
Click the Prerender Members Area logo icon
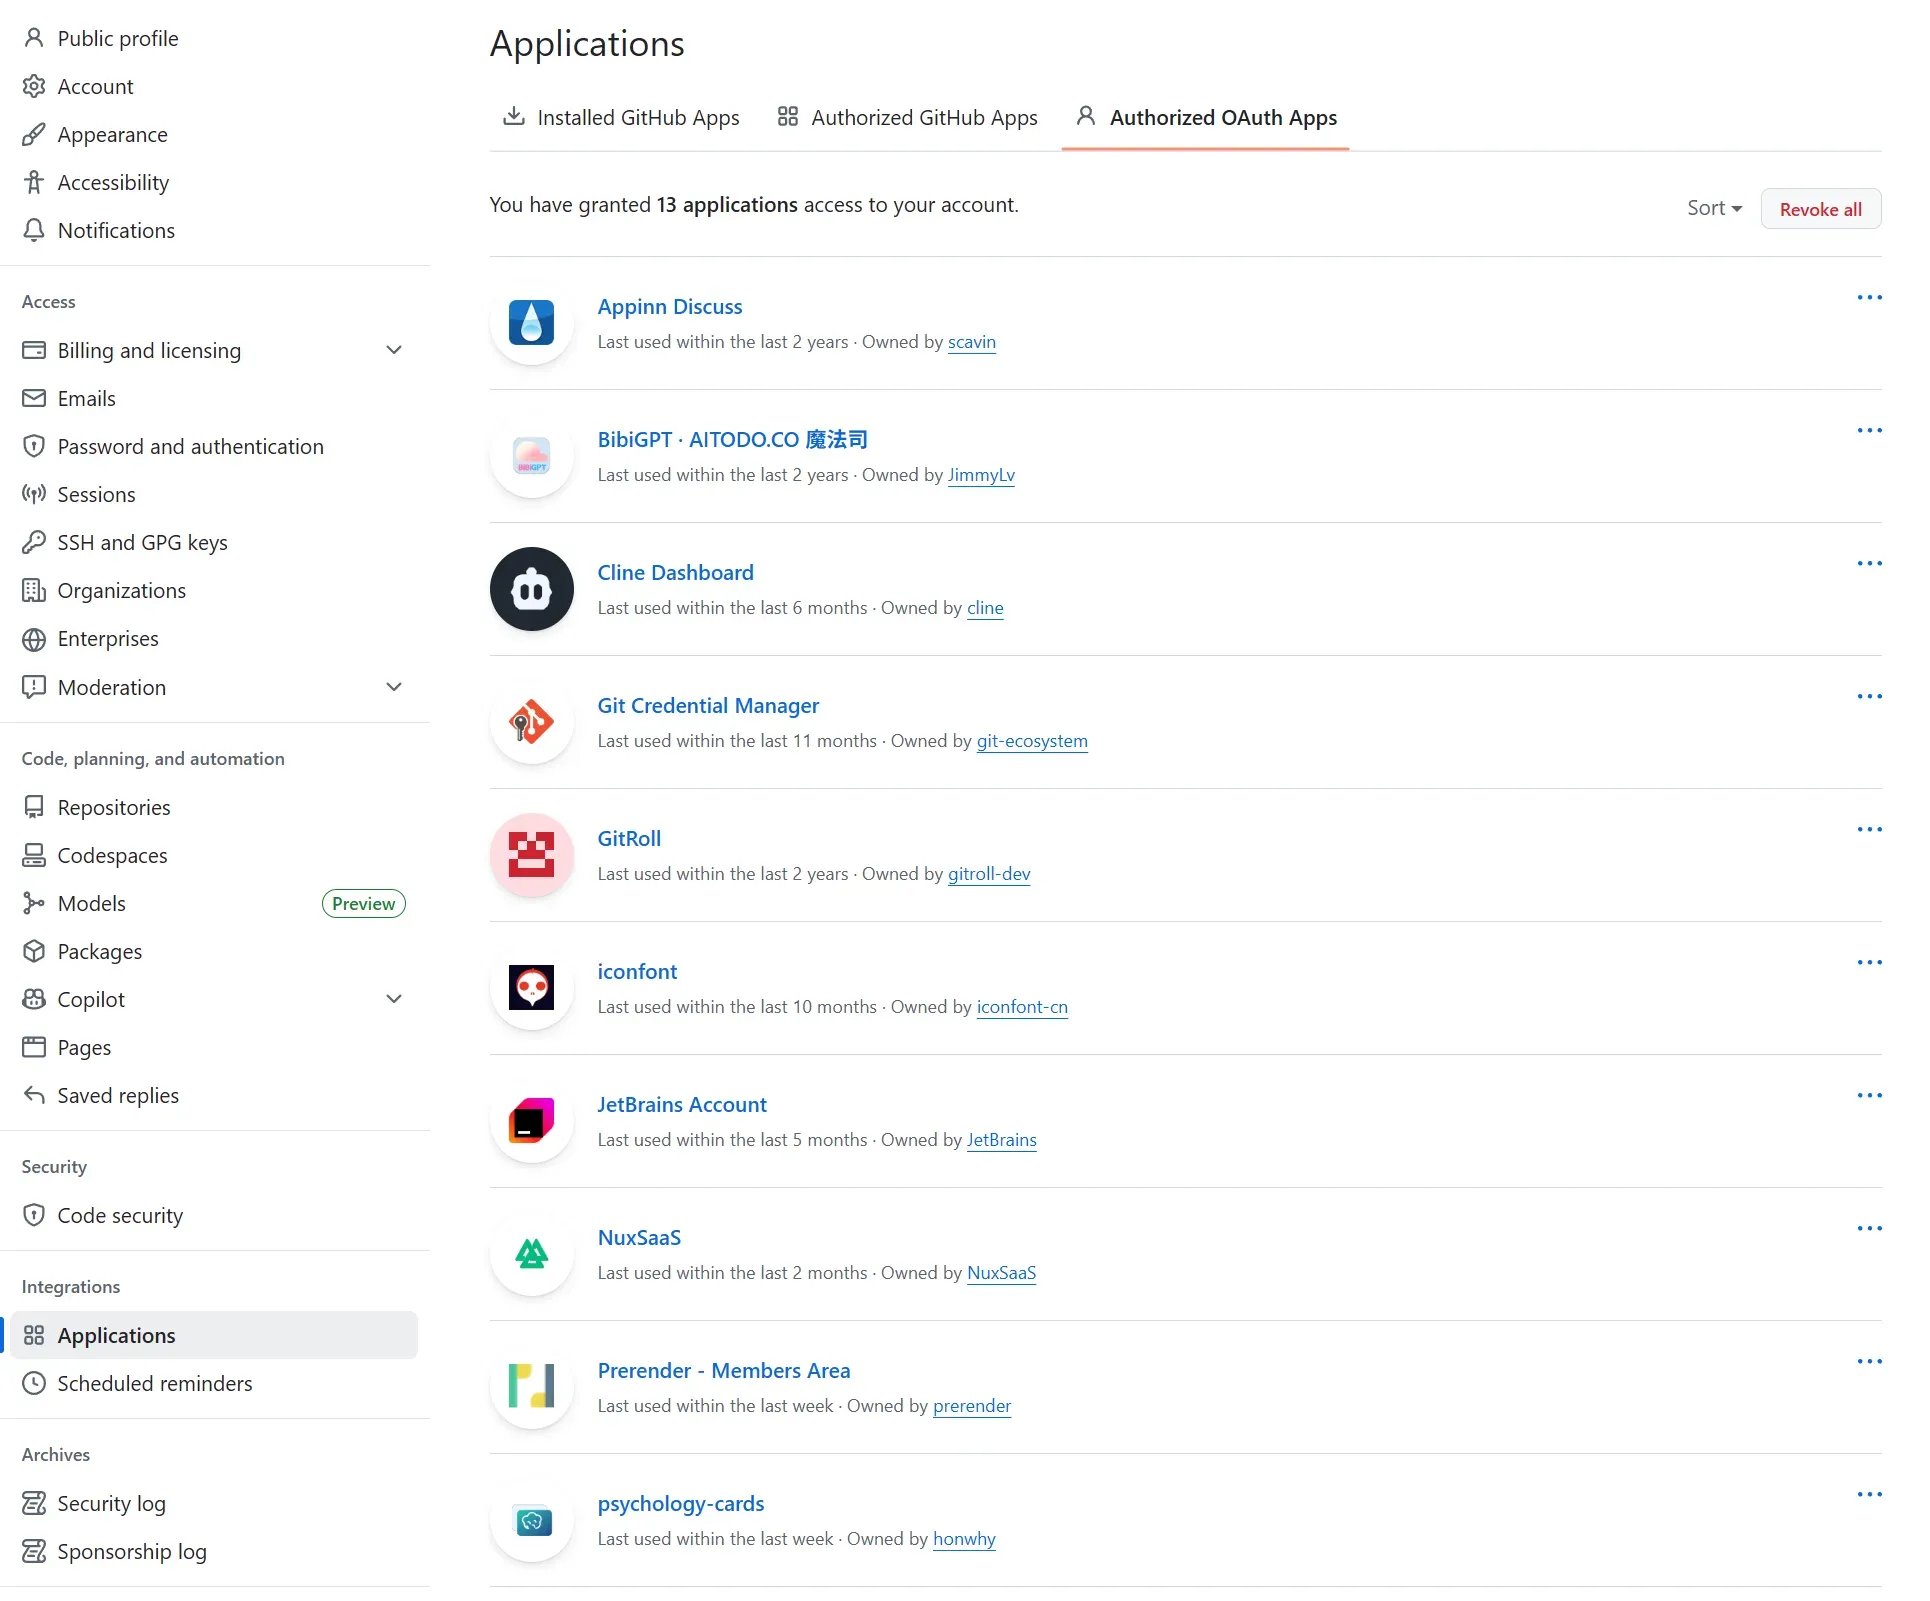pyautogui.click(x=531, y=1387)
